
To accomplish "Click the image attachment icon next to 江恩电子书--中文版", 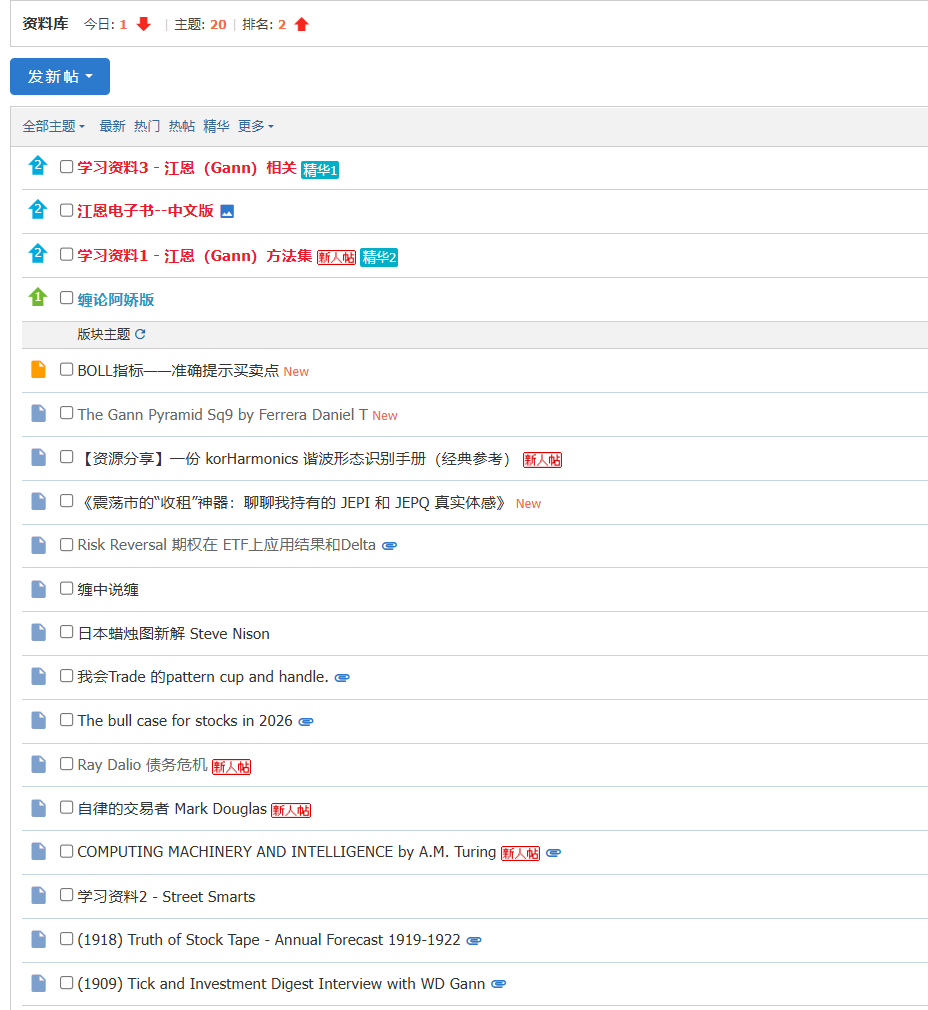I will [x=227, y=211].
